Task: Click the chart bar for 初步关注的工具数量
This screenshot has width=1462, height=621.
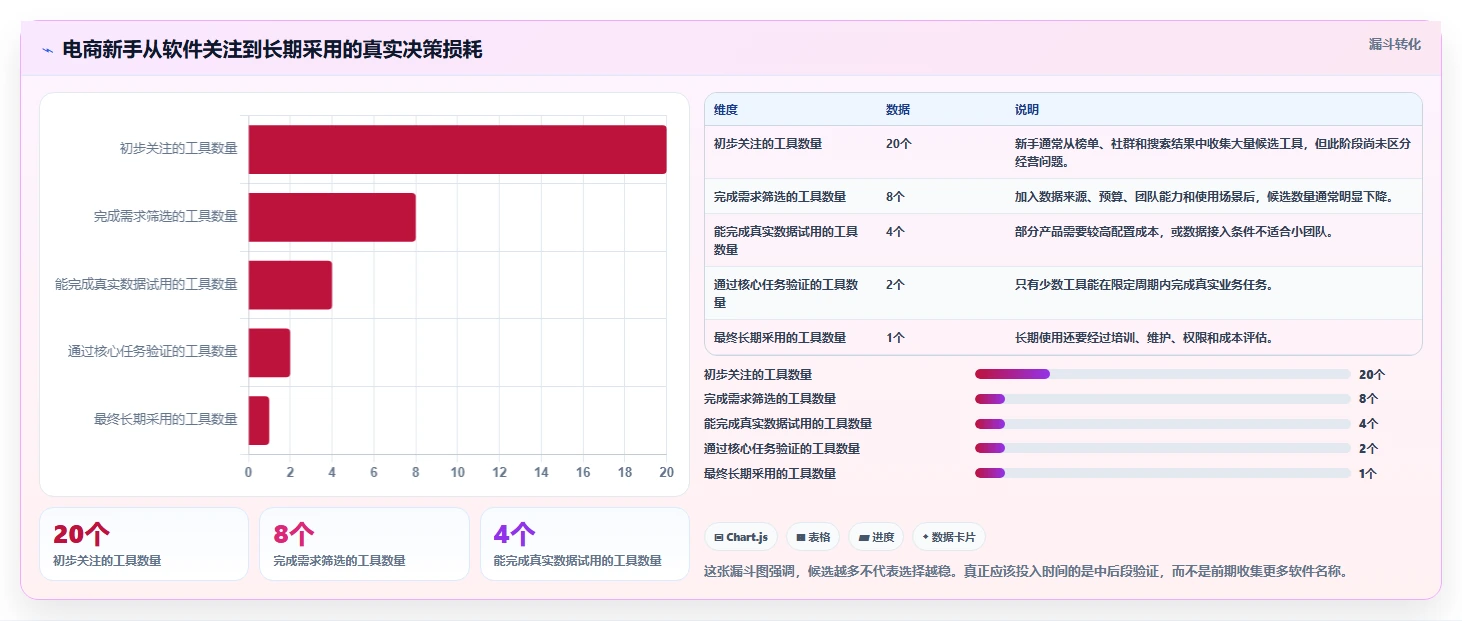Action: 457,149
